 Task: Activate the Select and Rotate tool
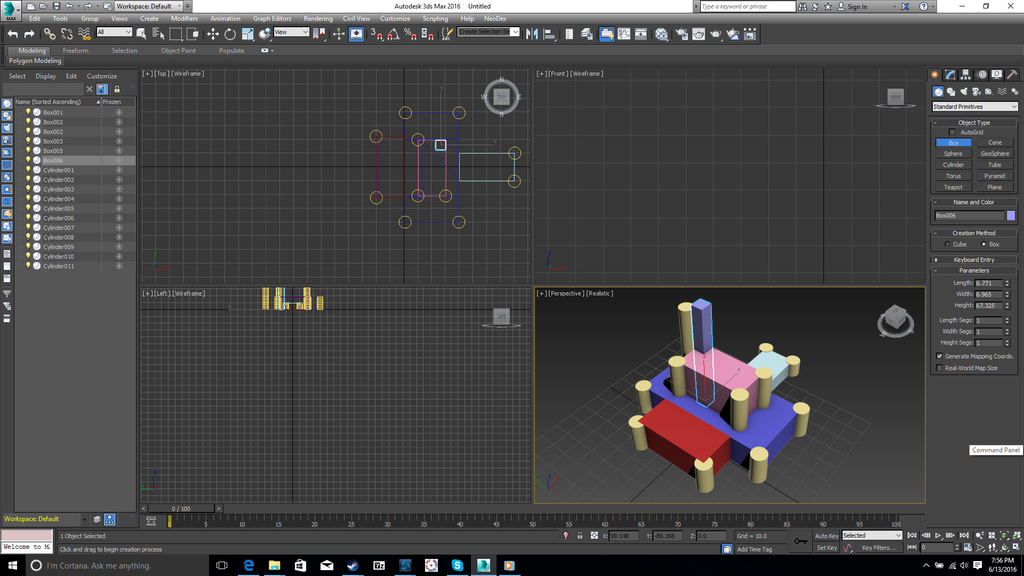(x=230, y=34)
